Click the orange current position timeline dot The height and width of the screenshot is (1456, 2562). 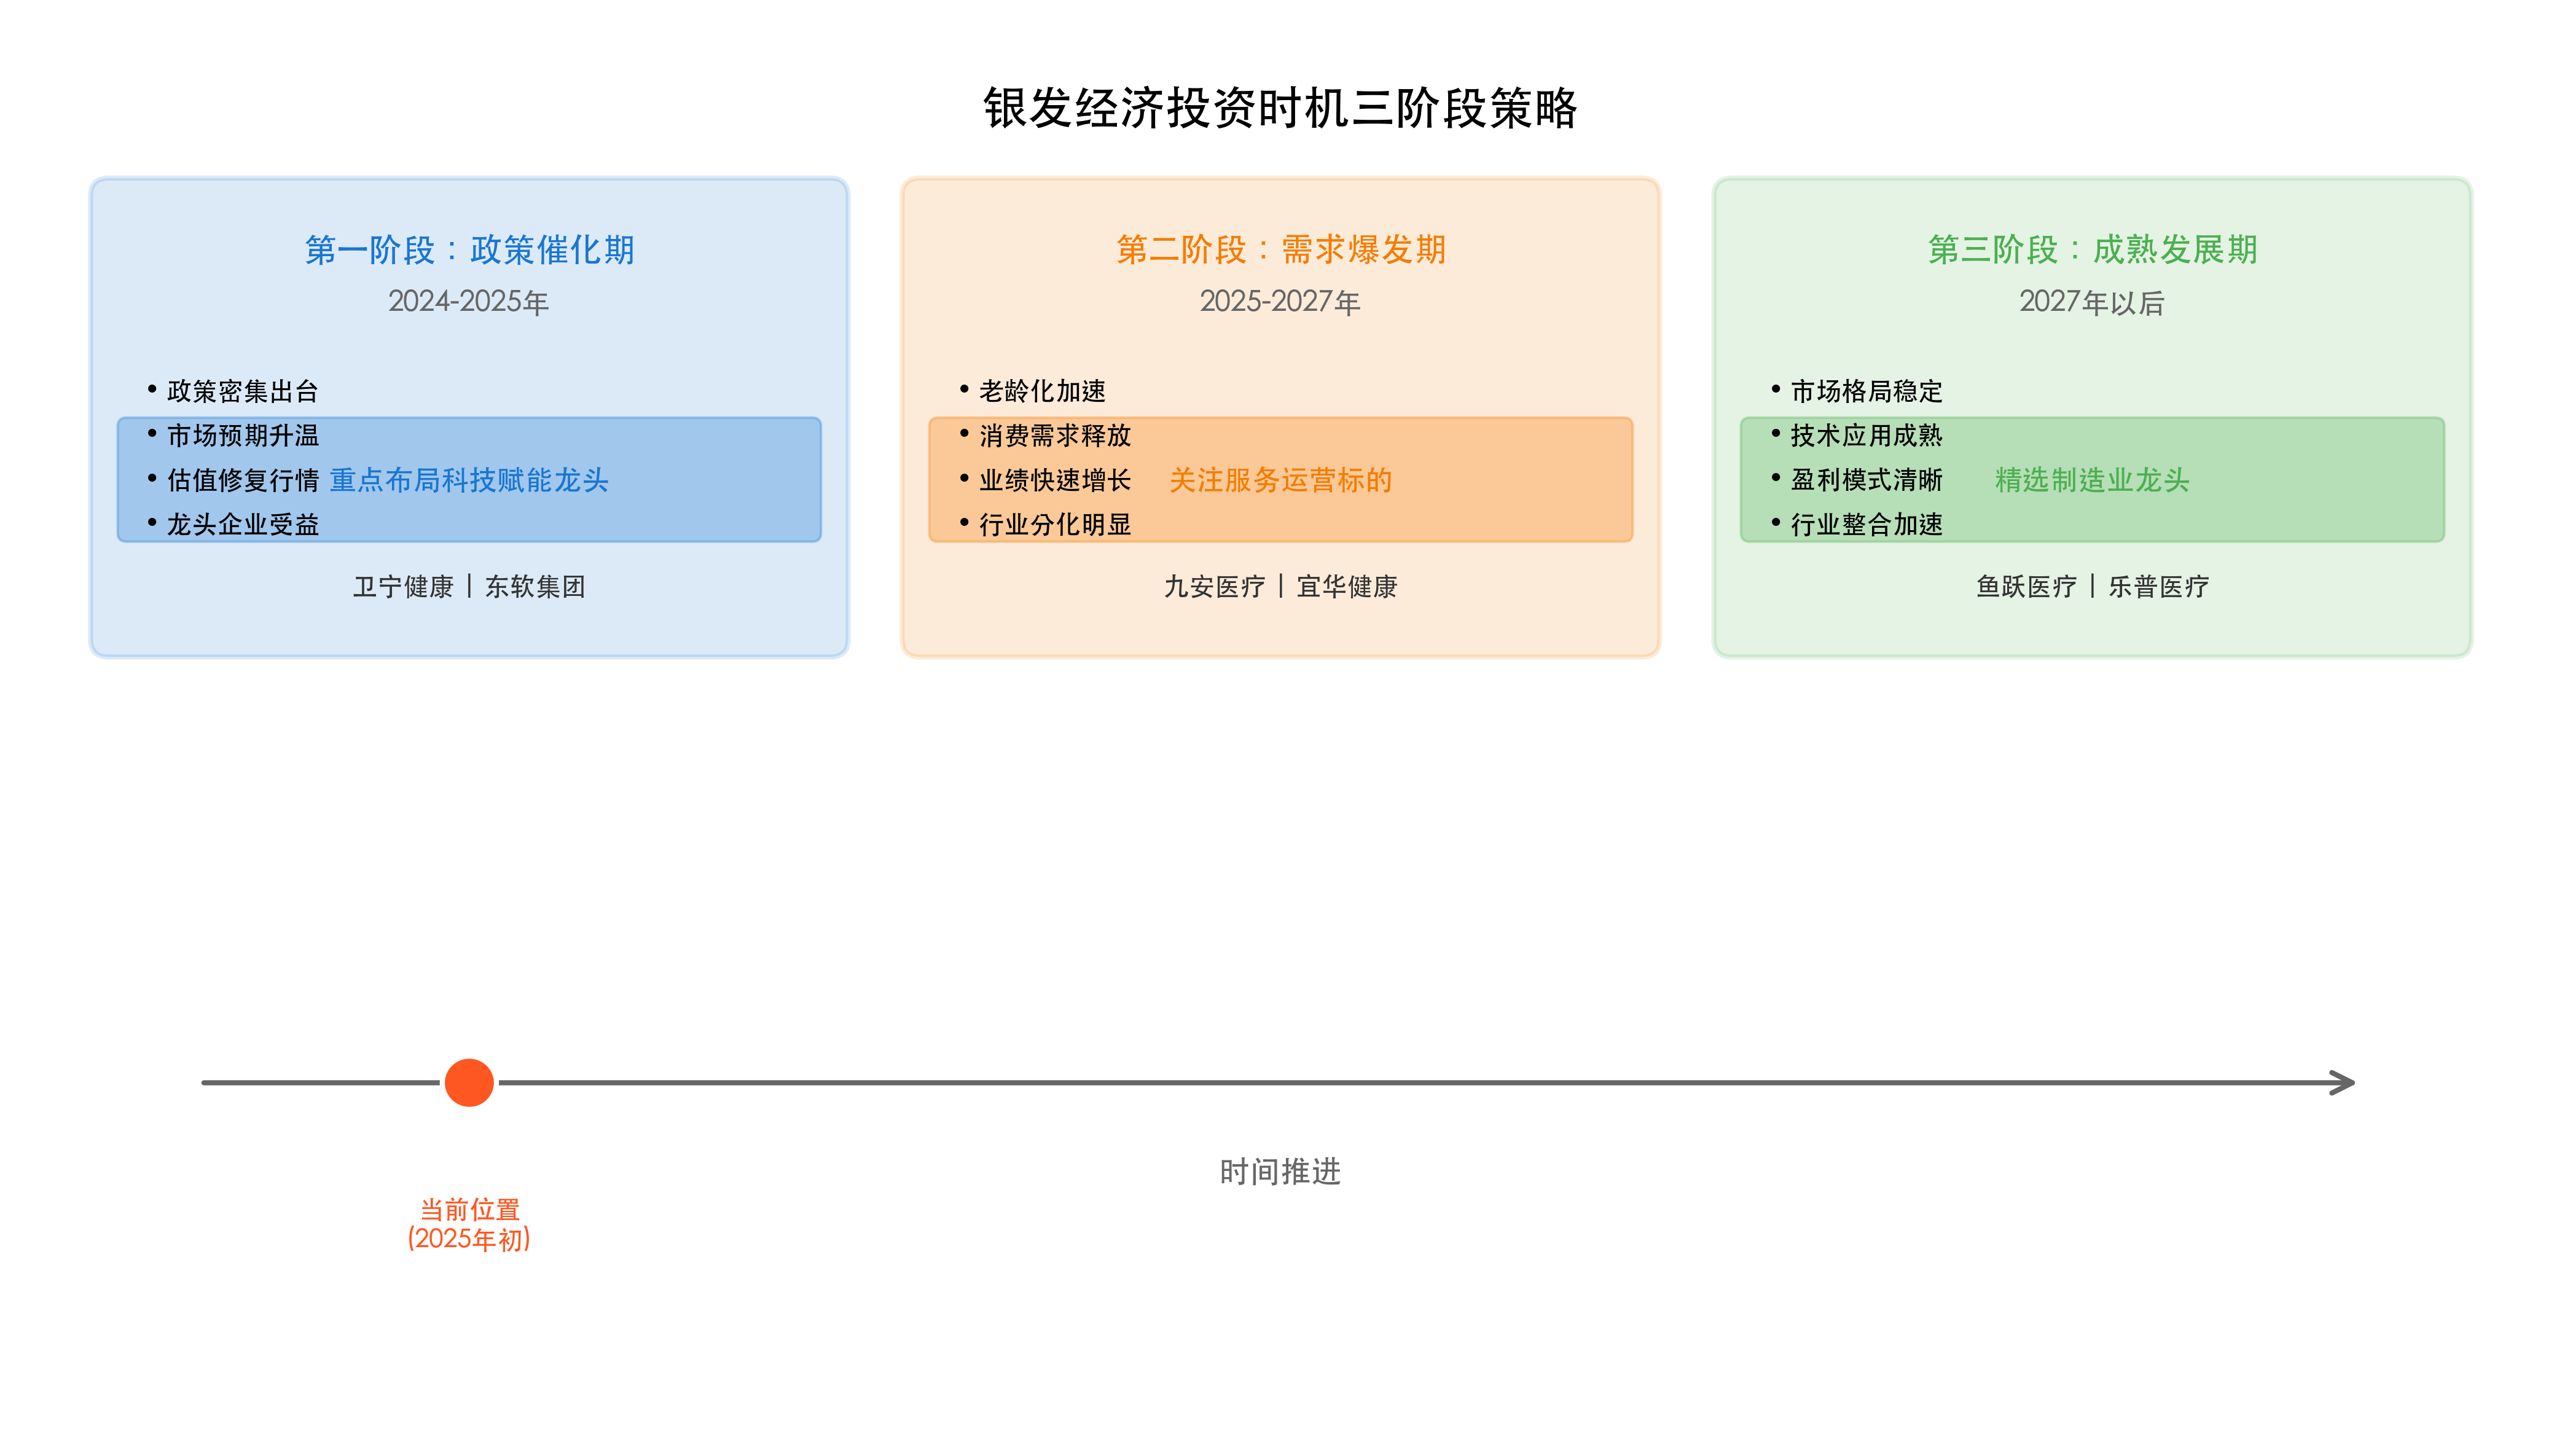pyautogui.click(x=469, y=1082)
